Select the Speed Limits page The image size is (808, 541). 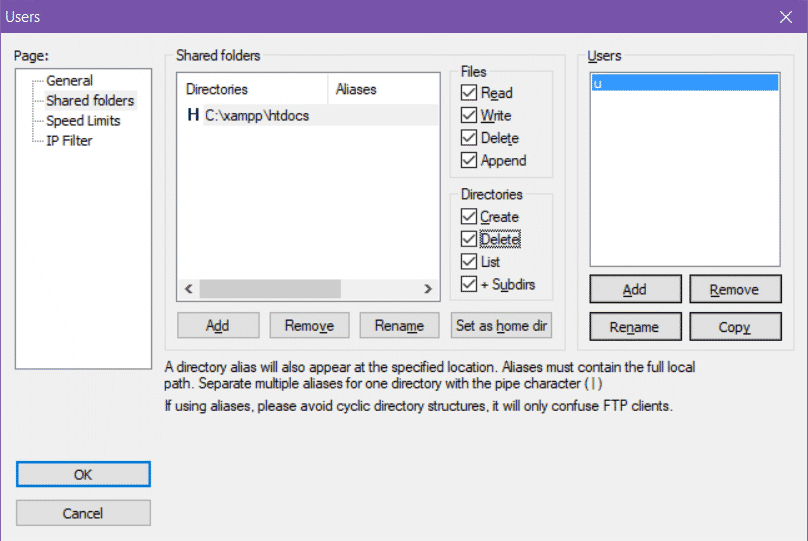click(x=83, y=121)
